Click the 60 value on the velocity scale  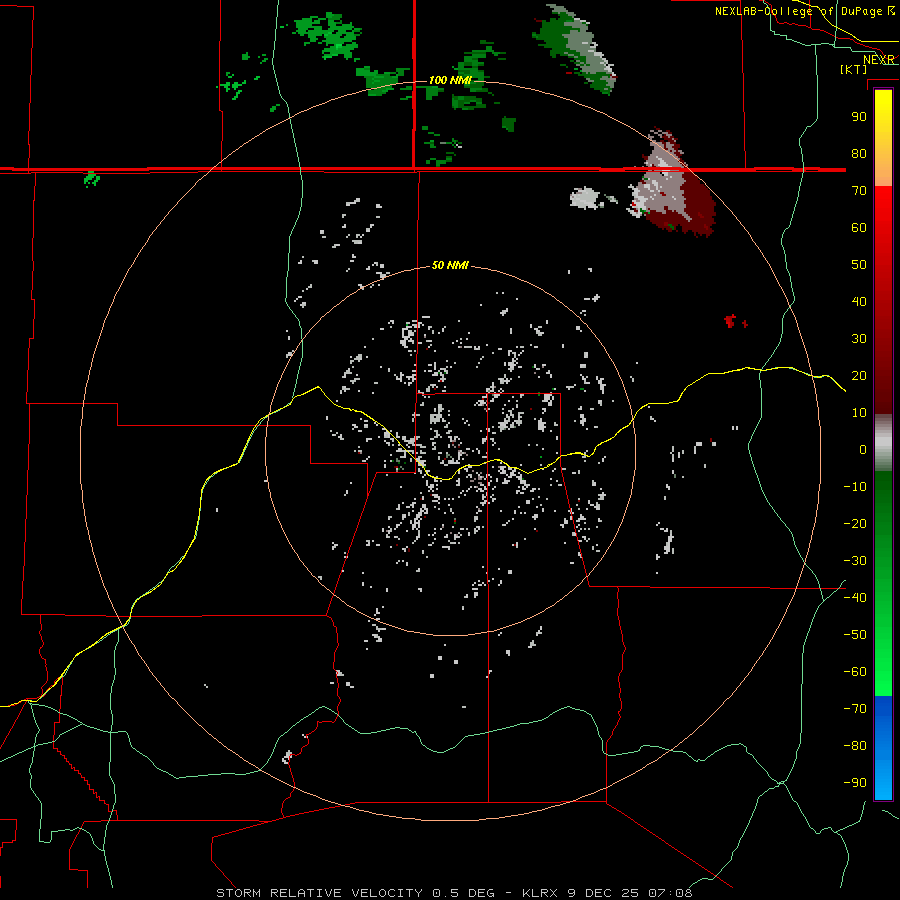tap(859, 227)
